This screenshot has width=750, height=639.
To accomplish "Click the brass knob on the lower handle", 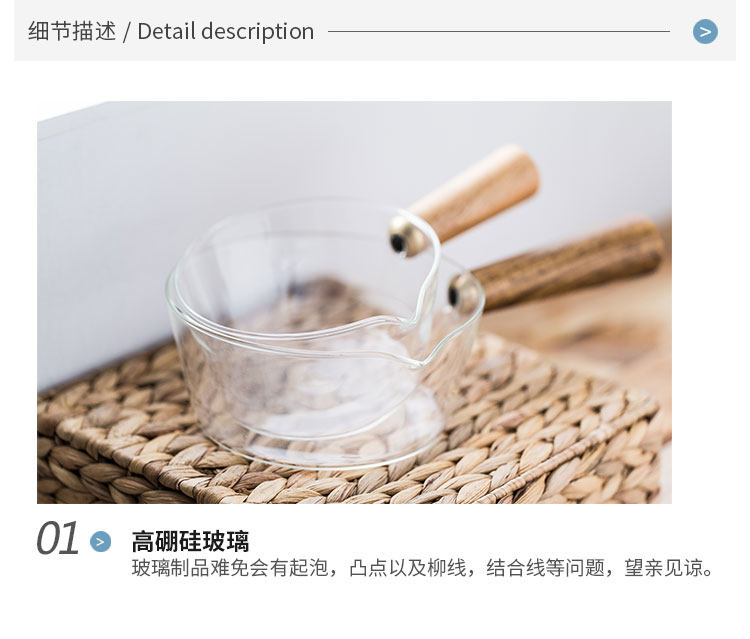I will 465,293.
